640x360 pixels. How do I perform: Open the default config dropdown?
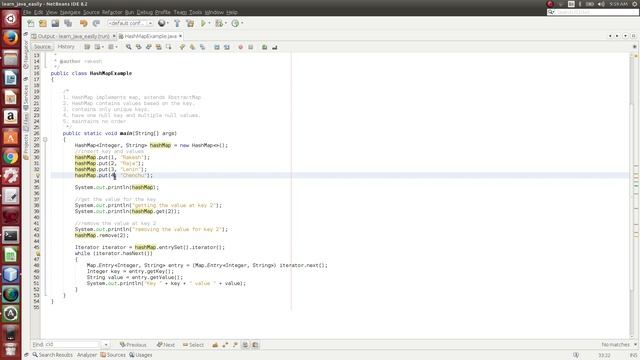(x=130, y=23)
